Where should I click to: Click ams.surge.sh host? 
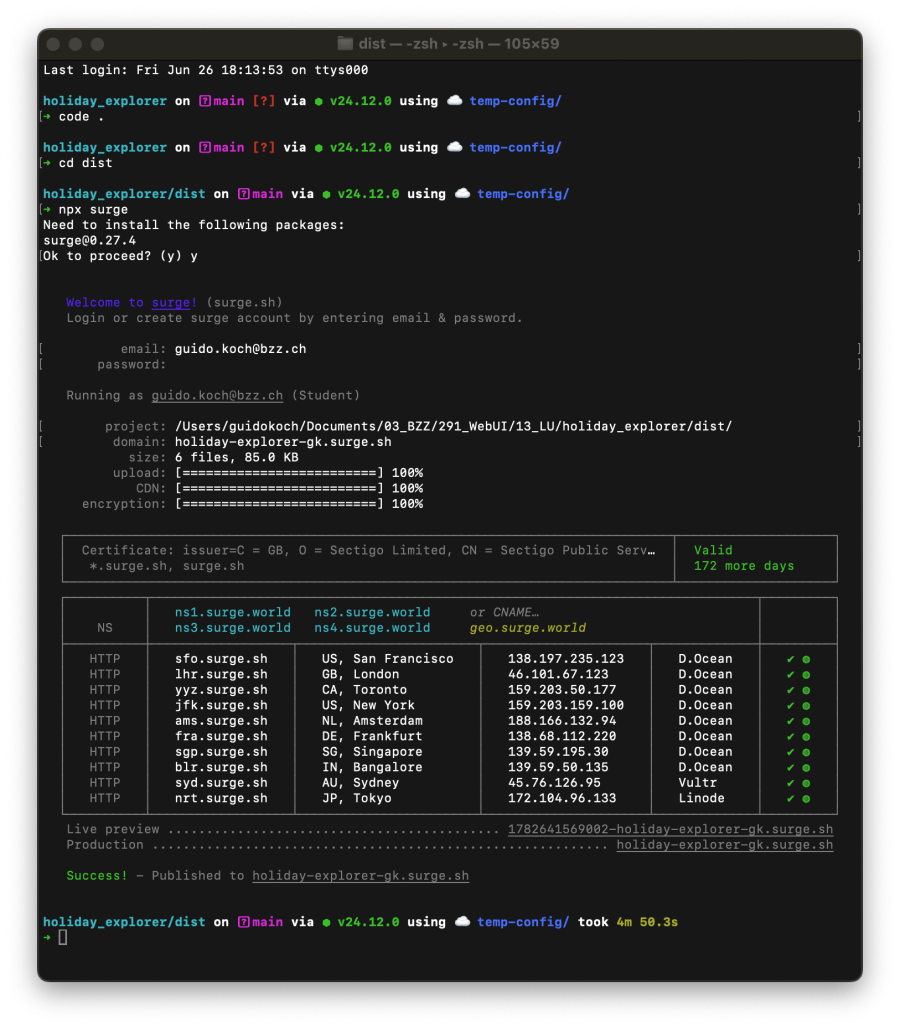tap(221, 721)
